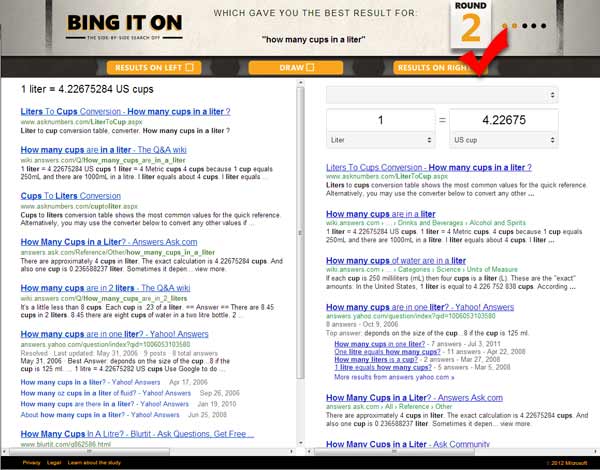Click the query text "how many cups in a liter"
Screen dimensions: 600x470
click(313, 39)
